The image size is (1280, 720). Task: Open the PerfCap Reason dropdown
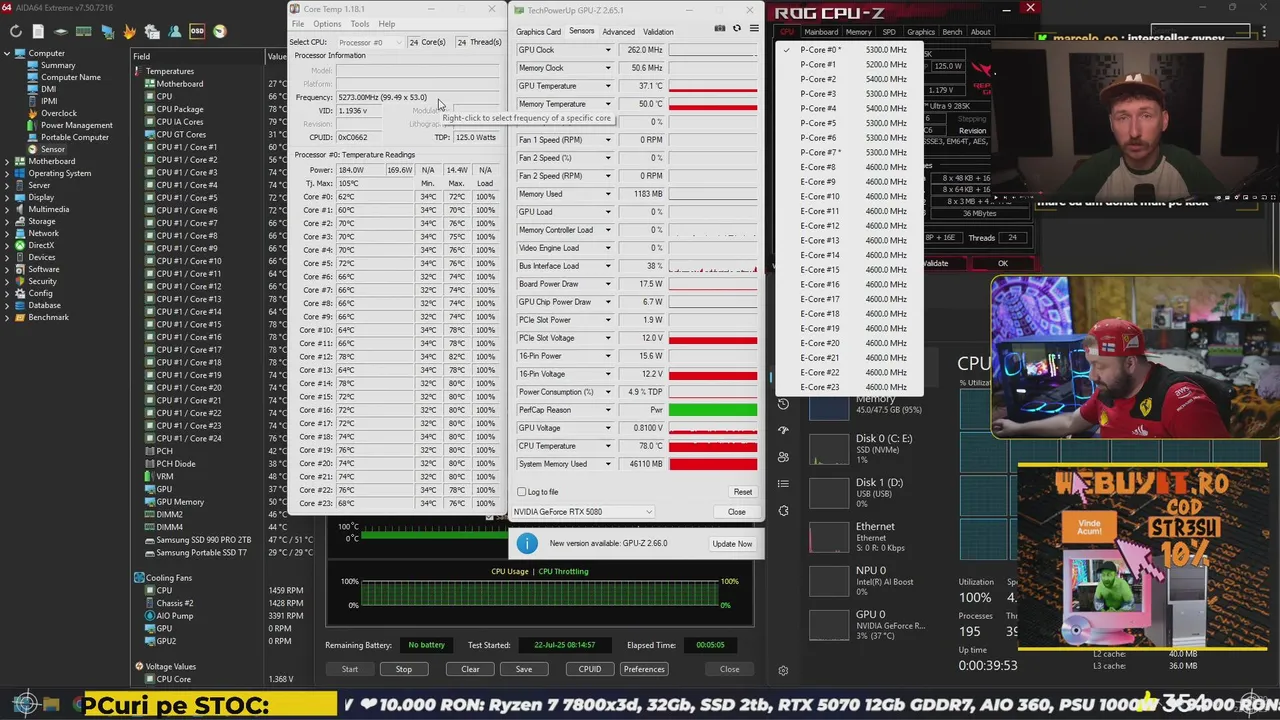(x=607, y=410)
